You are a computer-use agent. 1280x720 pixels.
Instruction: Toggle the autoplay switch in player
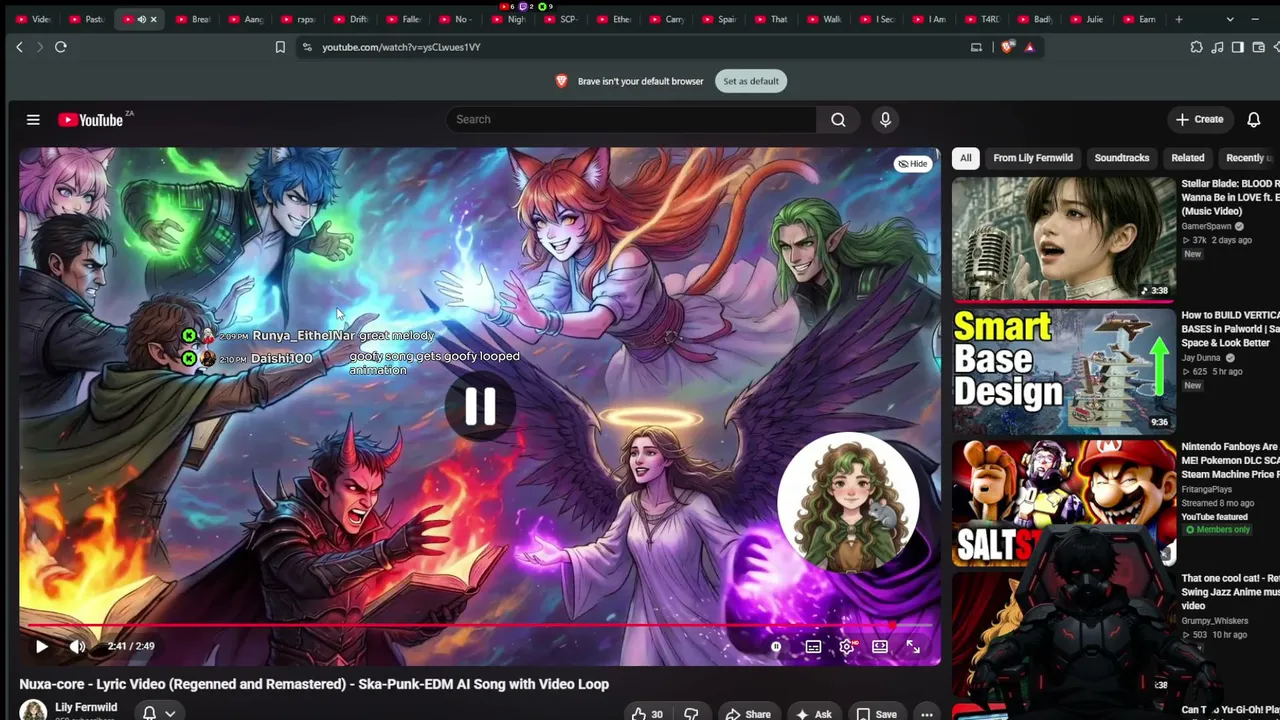click(776, 647)
